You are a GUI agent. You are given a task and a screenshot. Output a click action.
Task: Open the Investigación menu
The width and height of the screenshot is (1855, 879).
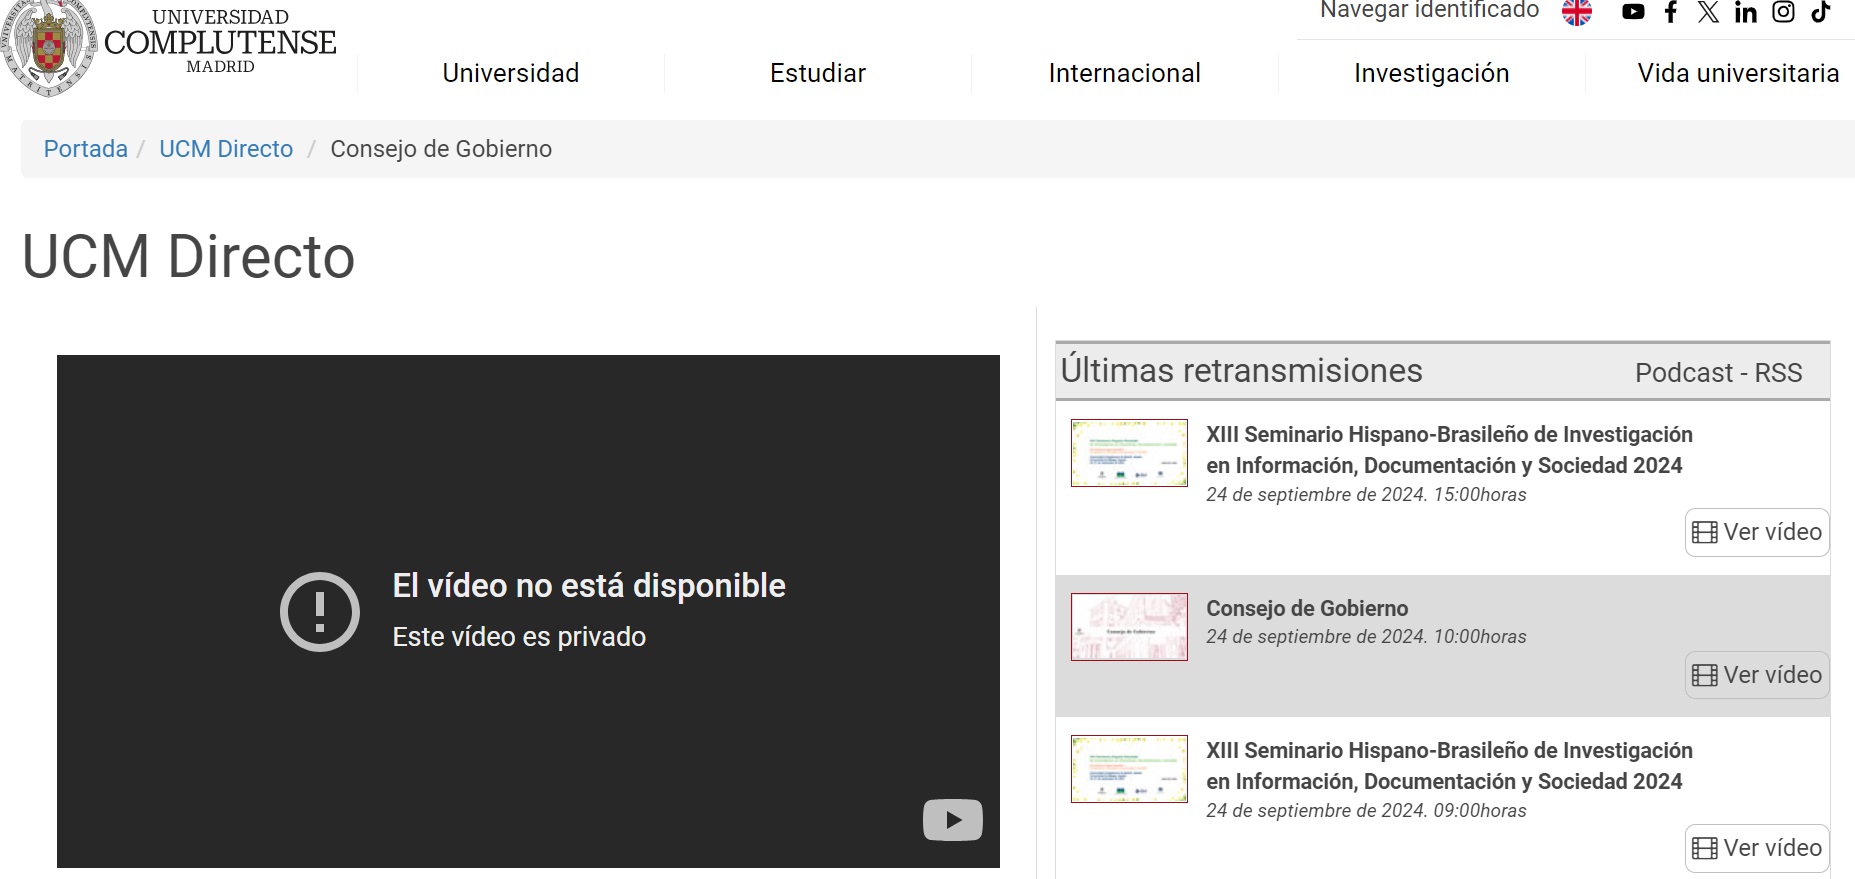pyautogui.click(x=1431, y=73)
